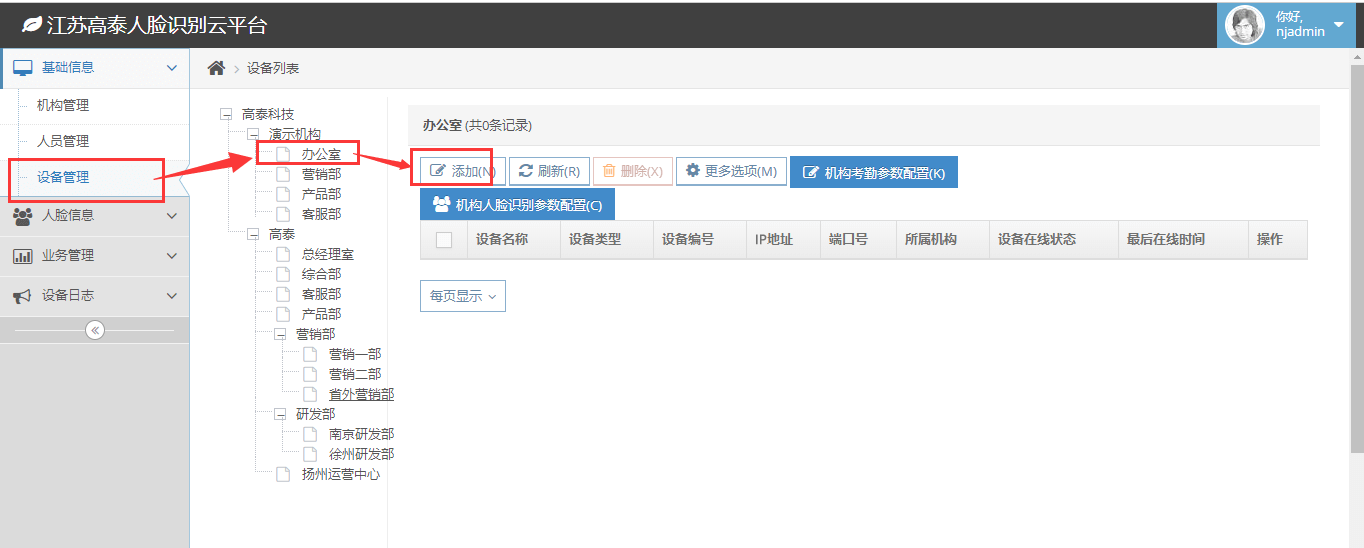Click the file icon beside 扬州运营中心
Screen dimensions: 1364x548
click(x=283, y=474)
